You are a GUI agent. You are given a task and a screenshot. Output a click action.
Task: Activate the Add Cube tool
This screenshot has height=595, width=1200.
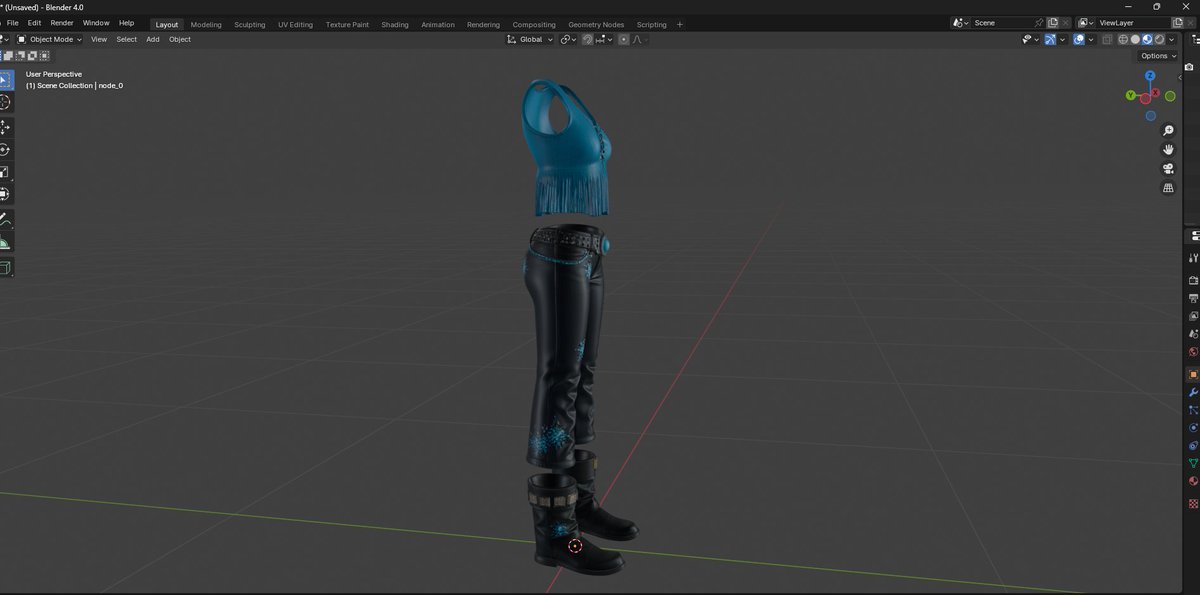pyautogui.click(x=5, y=267)
